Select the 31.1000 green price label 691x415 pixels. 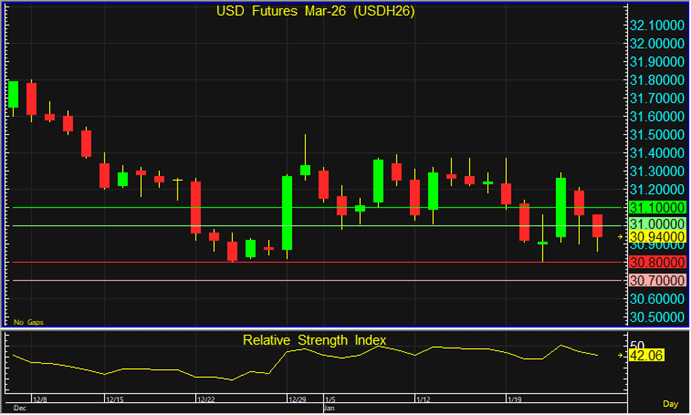pos(655,207)
